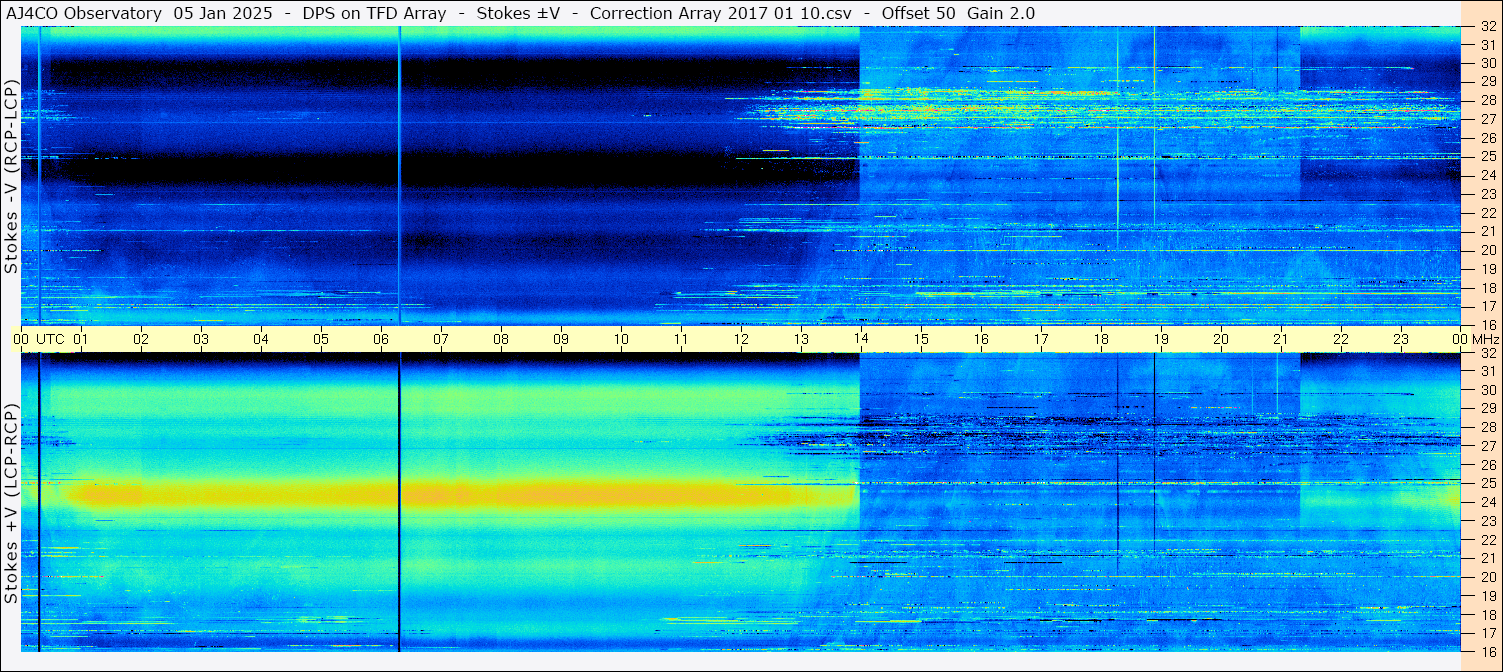This screenshot has width=1503, height=672.
Task: Select the 06 hour tick
Action: pos(381,339)
